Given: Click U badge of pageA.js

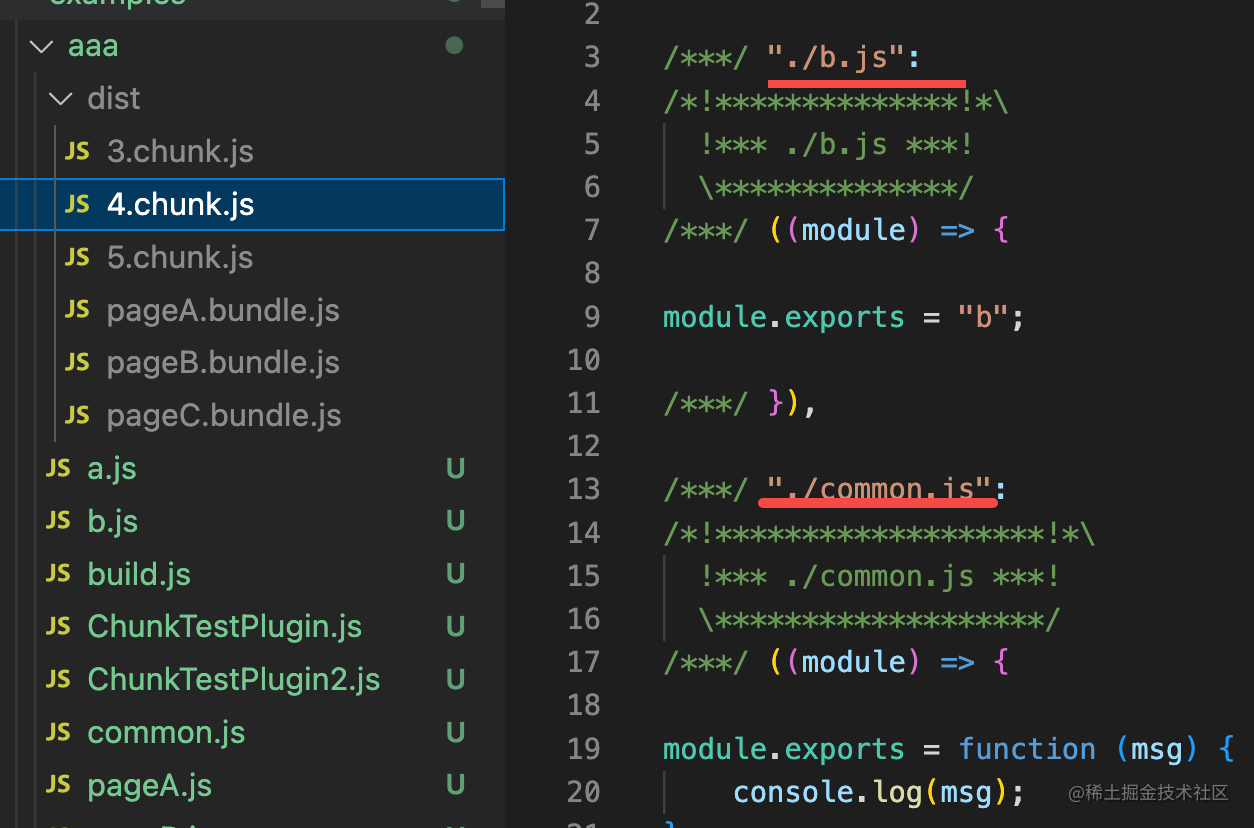Looking at the screenshot, I should [x=455, y=785].
